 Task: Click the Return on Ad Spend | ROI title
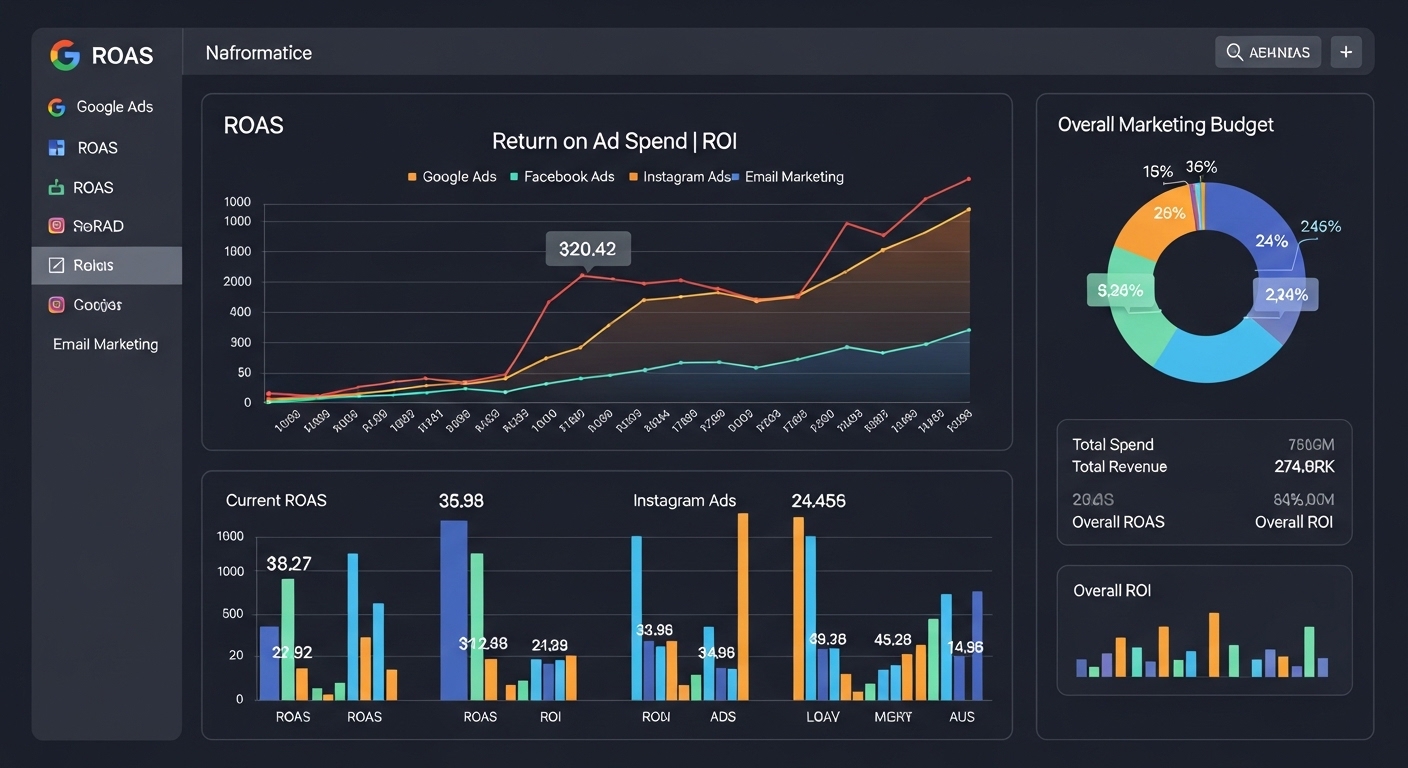coord(614,141)
